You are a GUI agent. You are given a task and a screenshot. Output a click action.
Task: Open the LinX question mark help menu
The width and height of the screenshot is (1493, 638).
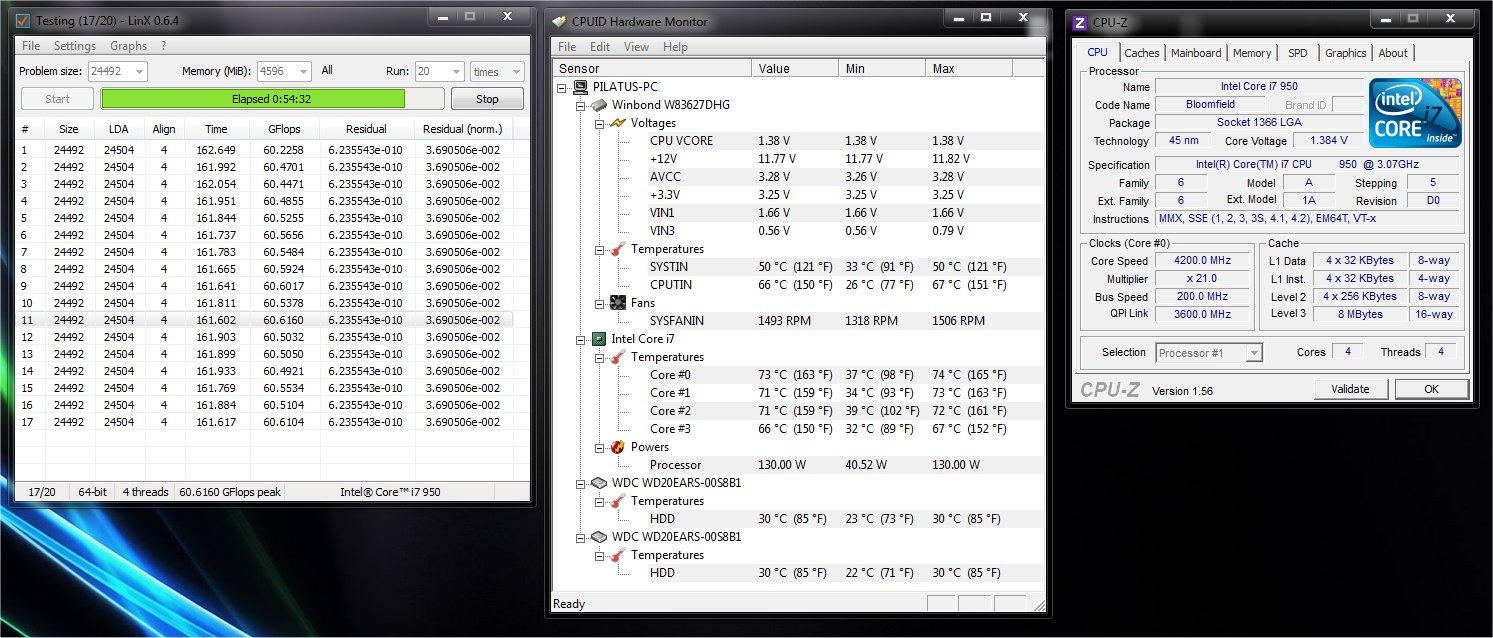[163, 46]
